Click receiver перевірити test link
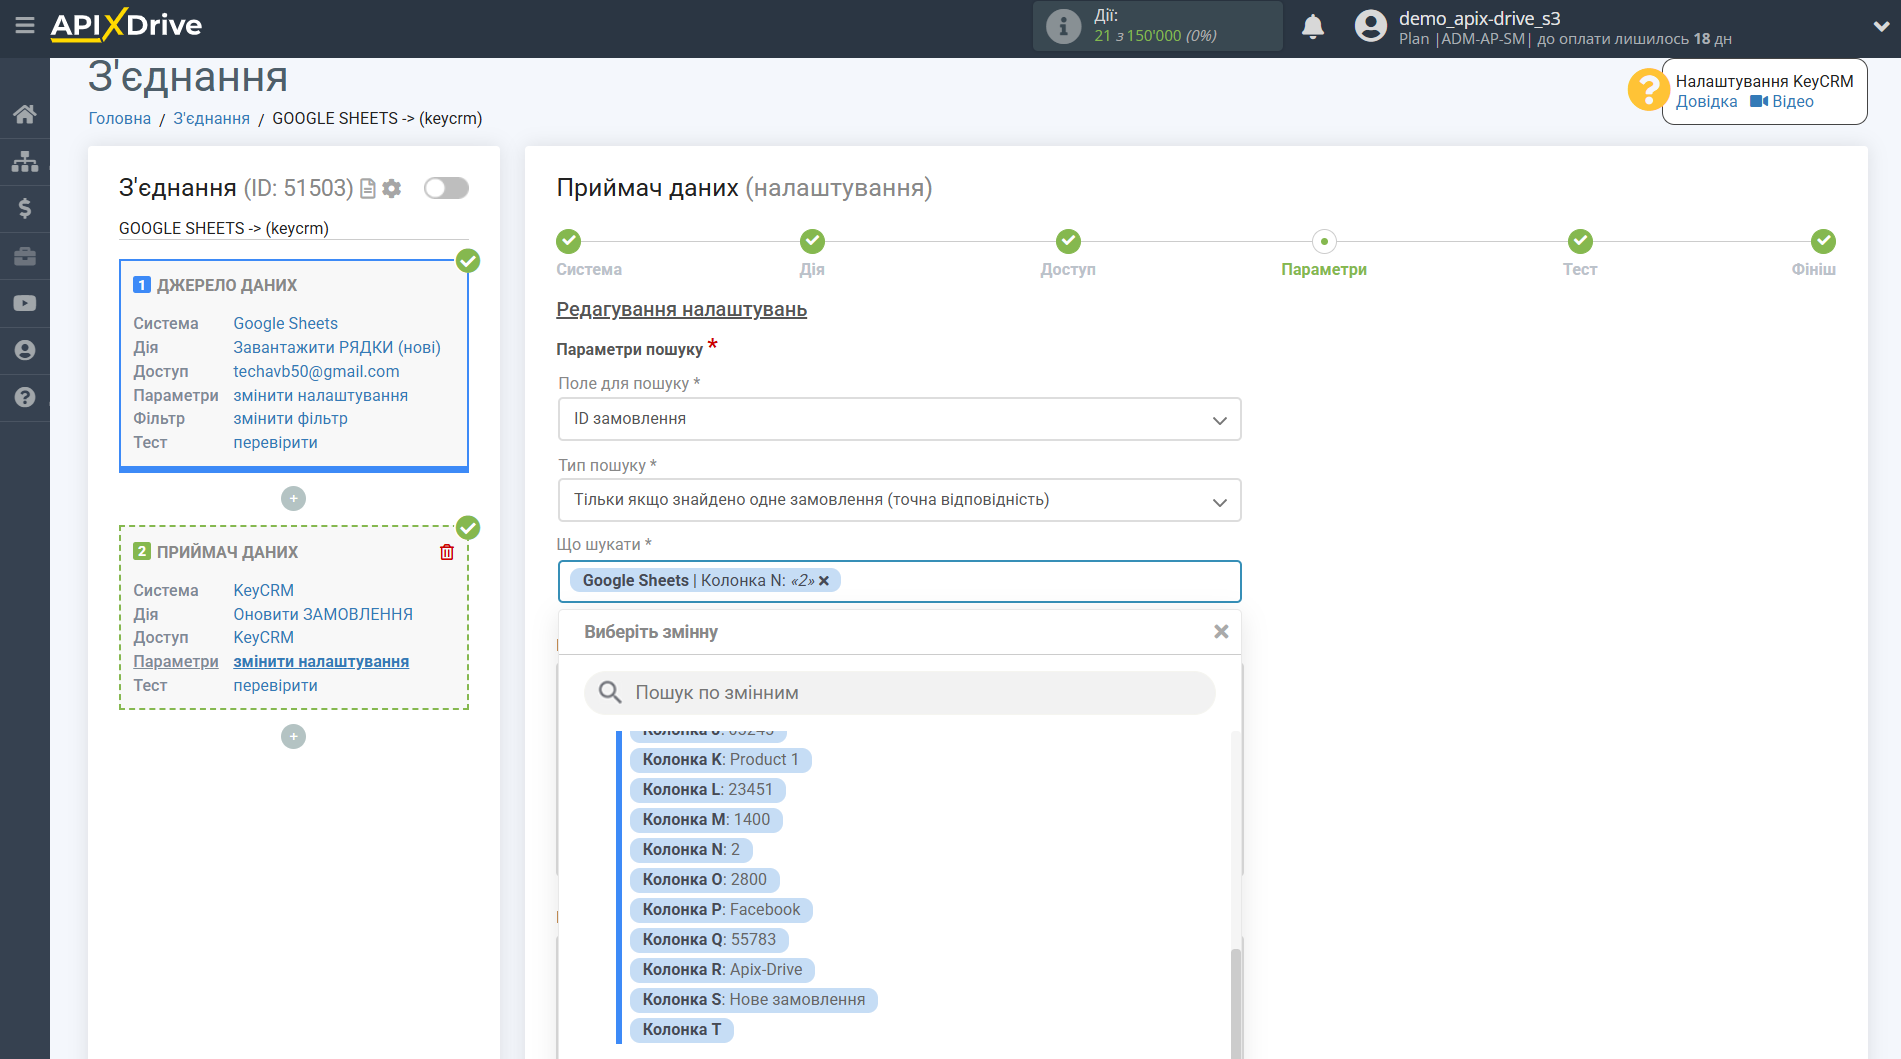 pos(275,685)
